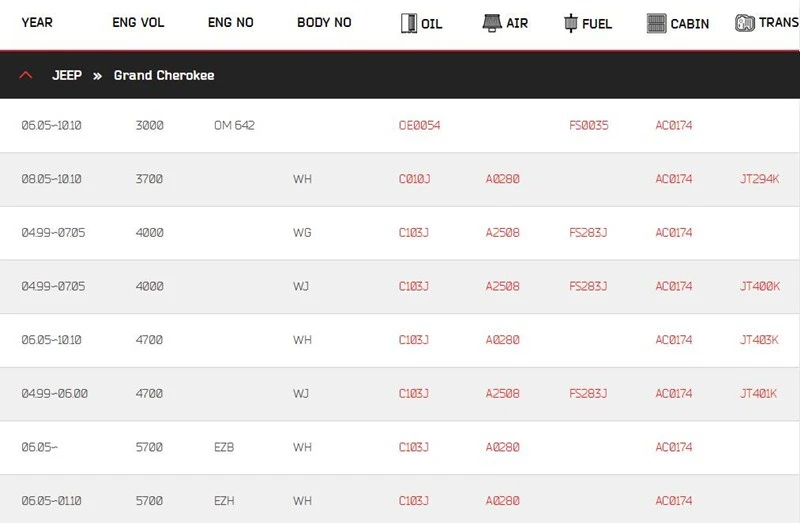Open cabin filter AC0174 in 3700 row
This screenshot has width=800, height=523.
pyautogui.click(x=674, y=179)
